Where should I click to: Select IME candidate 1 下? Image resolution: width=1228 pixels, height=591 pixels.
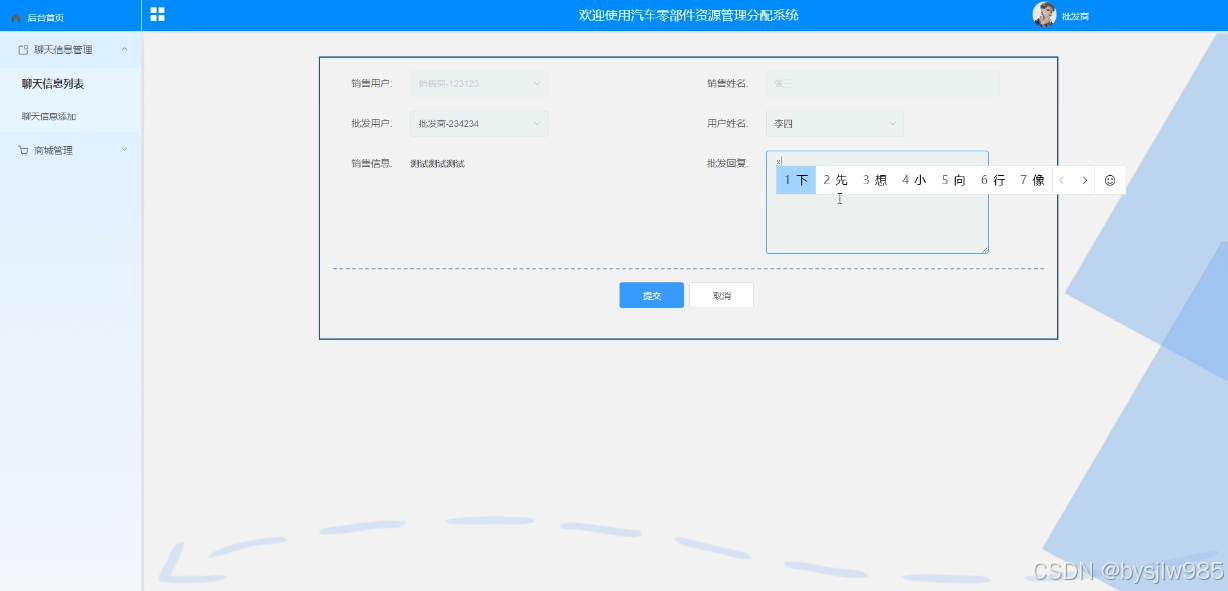(796, 180)
